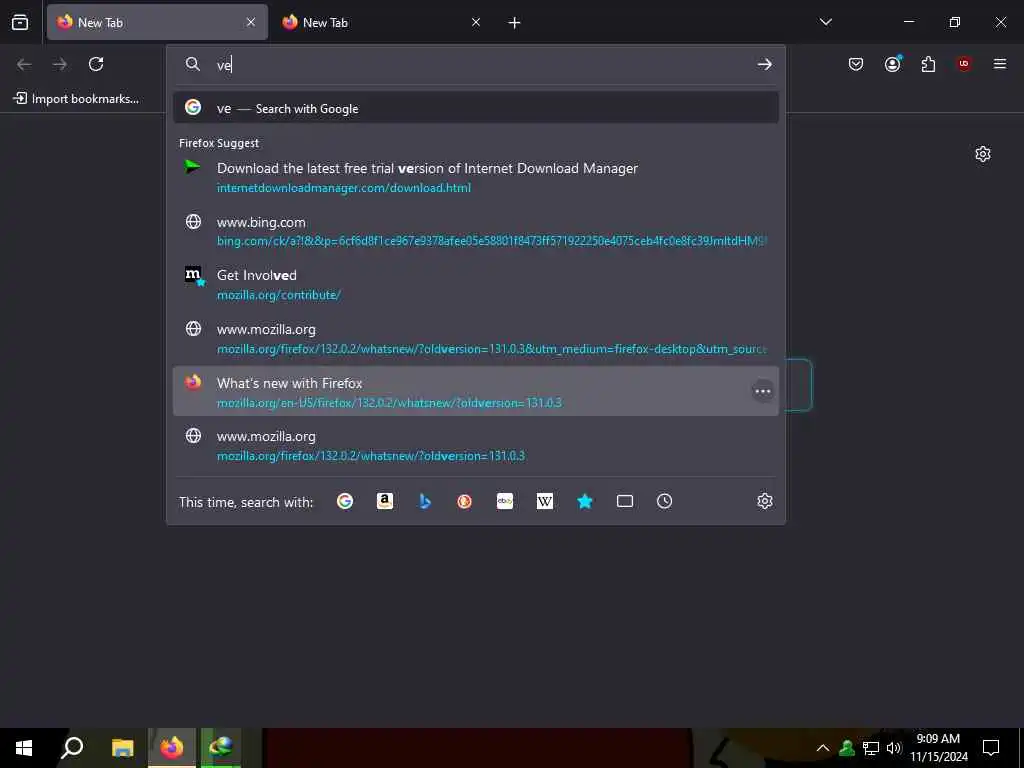
Task: Search this time with Wikipedia
Action: [x=545, y=501]
